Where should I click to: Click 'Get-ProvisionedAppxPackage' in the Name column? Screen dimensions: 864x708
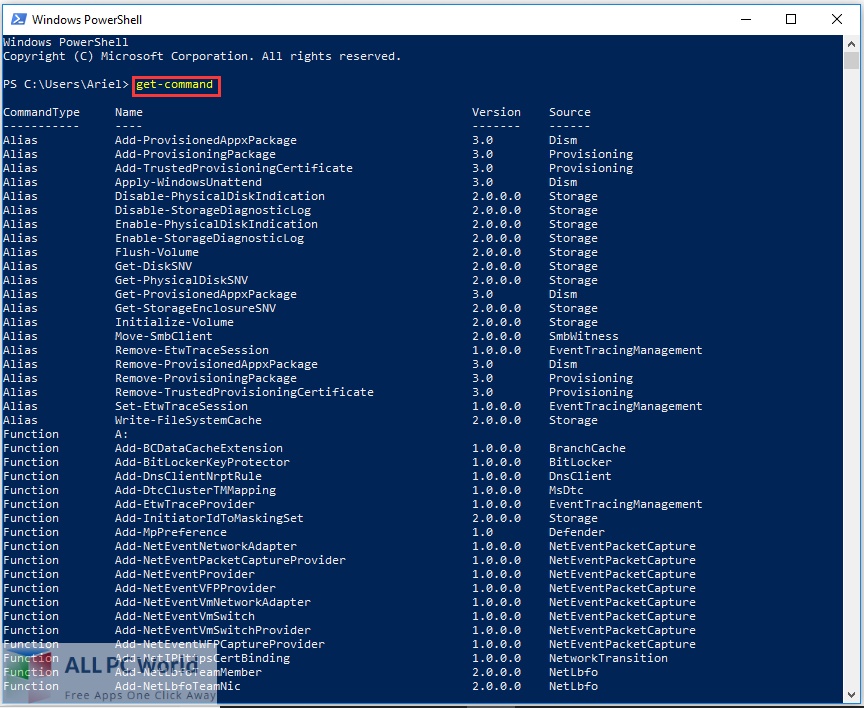coord(206,294)
